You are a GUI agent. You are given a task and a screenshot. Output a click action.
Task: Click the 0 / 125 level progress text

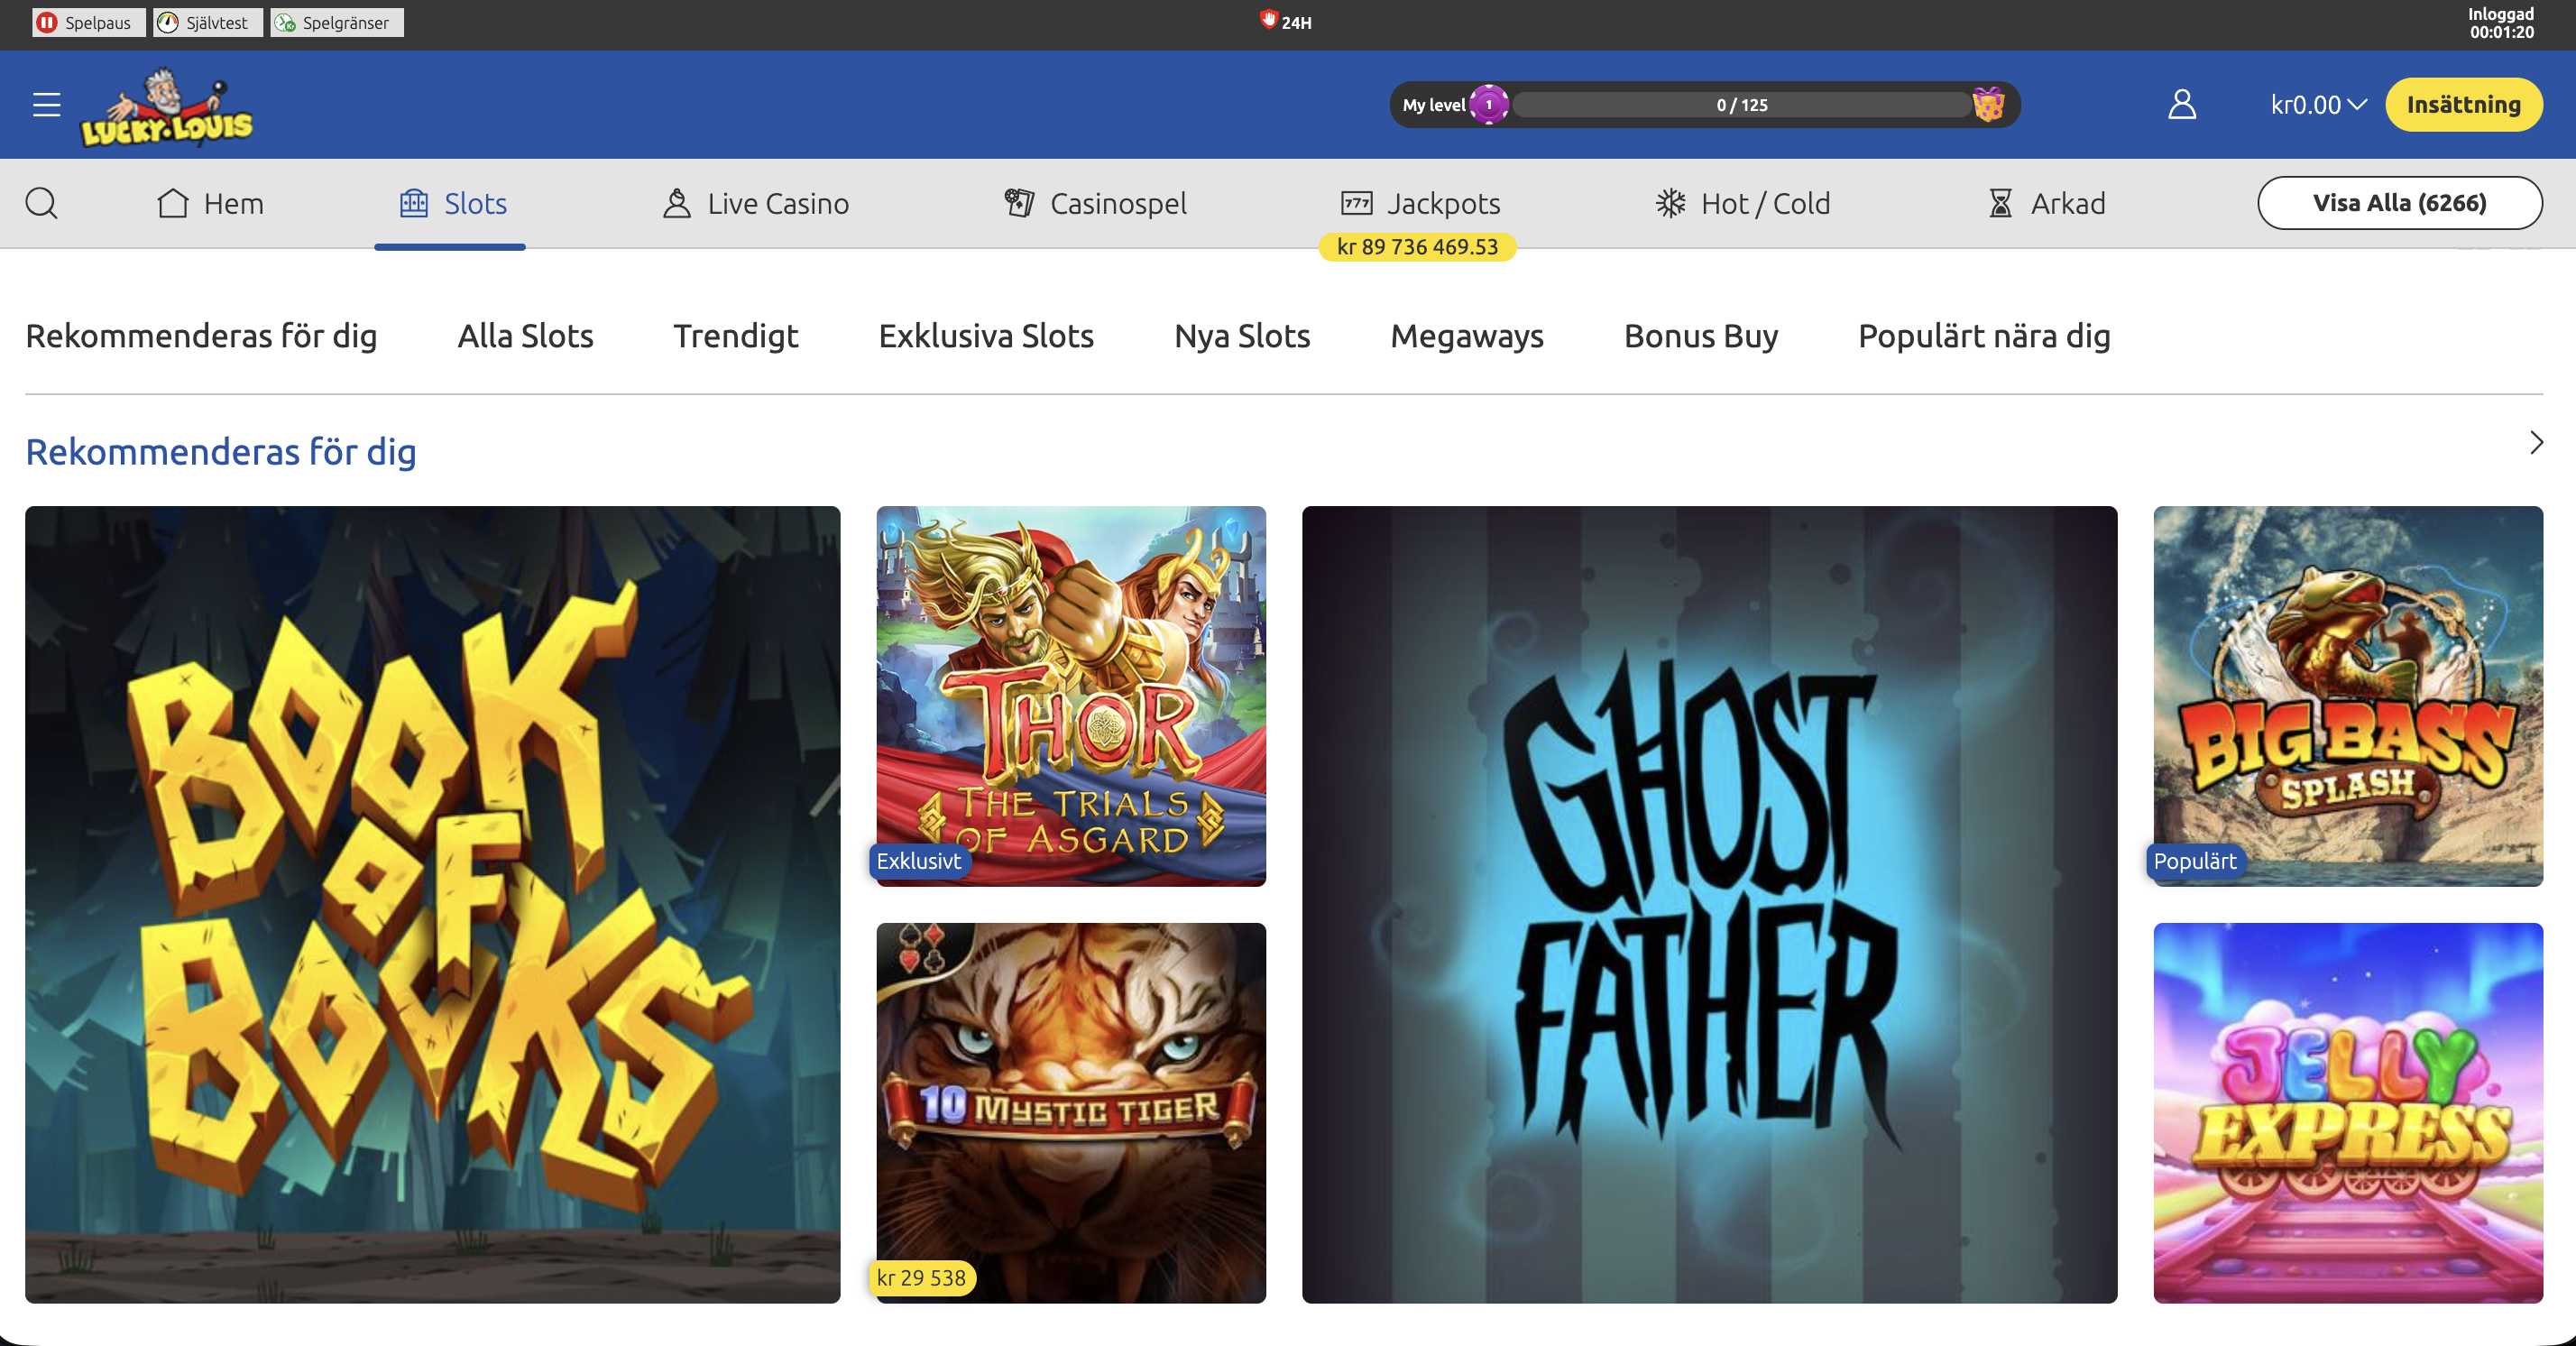click(x=1741, y=105)
